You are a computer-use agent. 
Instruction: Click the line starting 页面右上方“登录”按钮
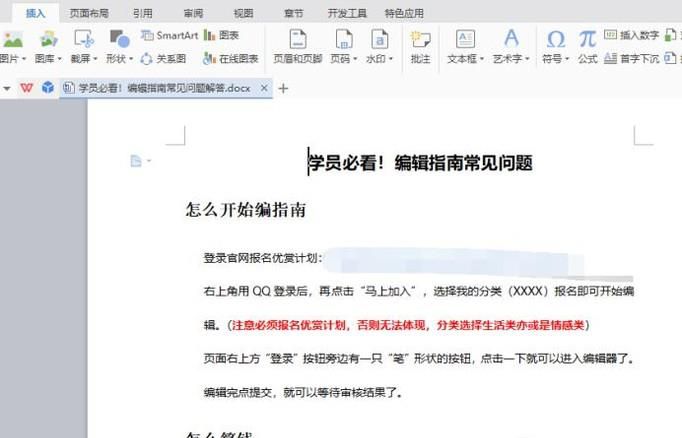tap(418, 359)
